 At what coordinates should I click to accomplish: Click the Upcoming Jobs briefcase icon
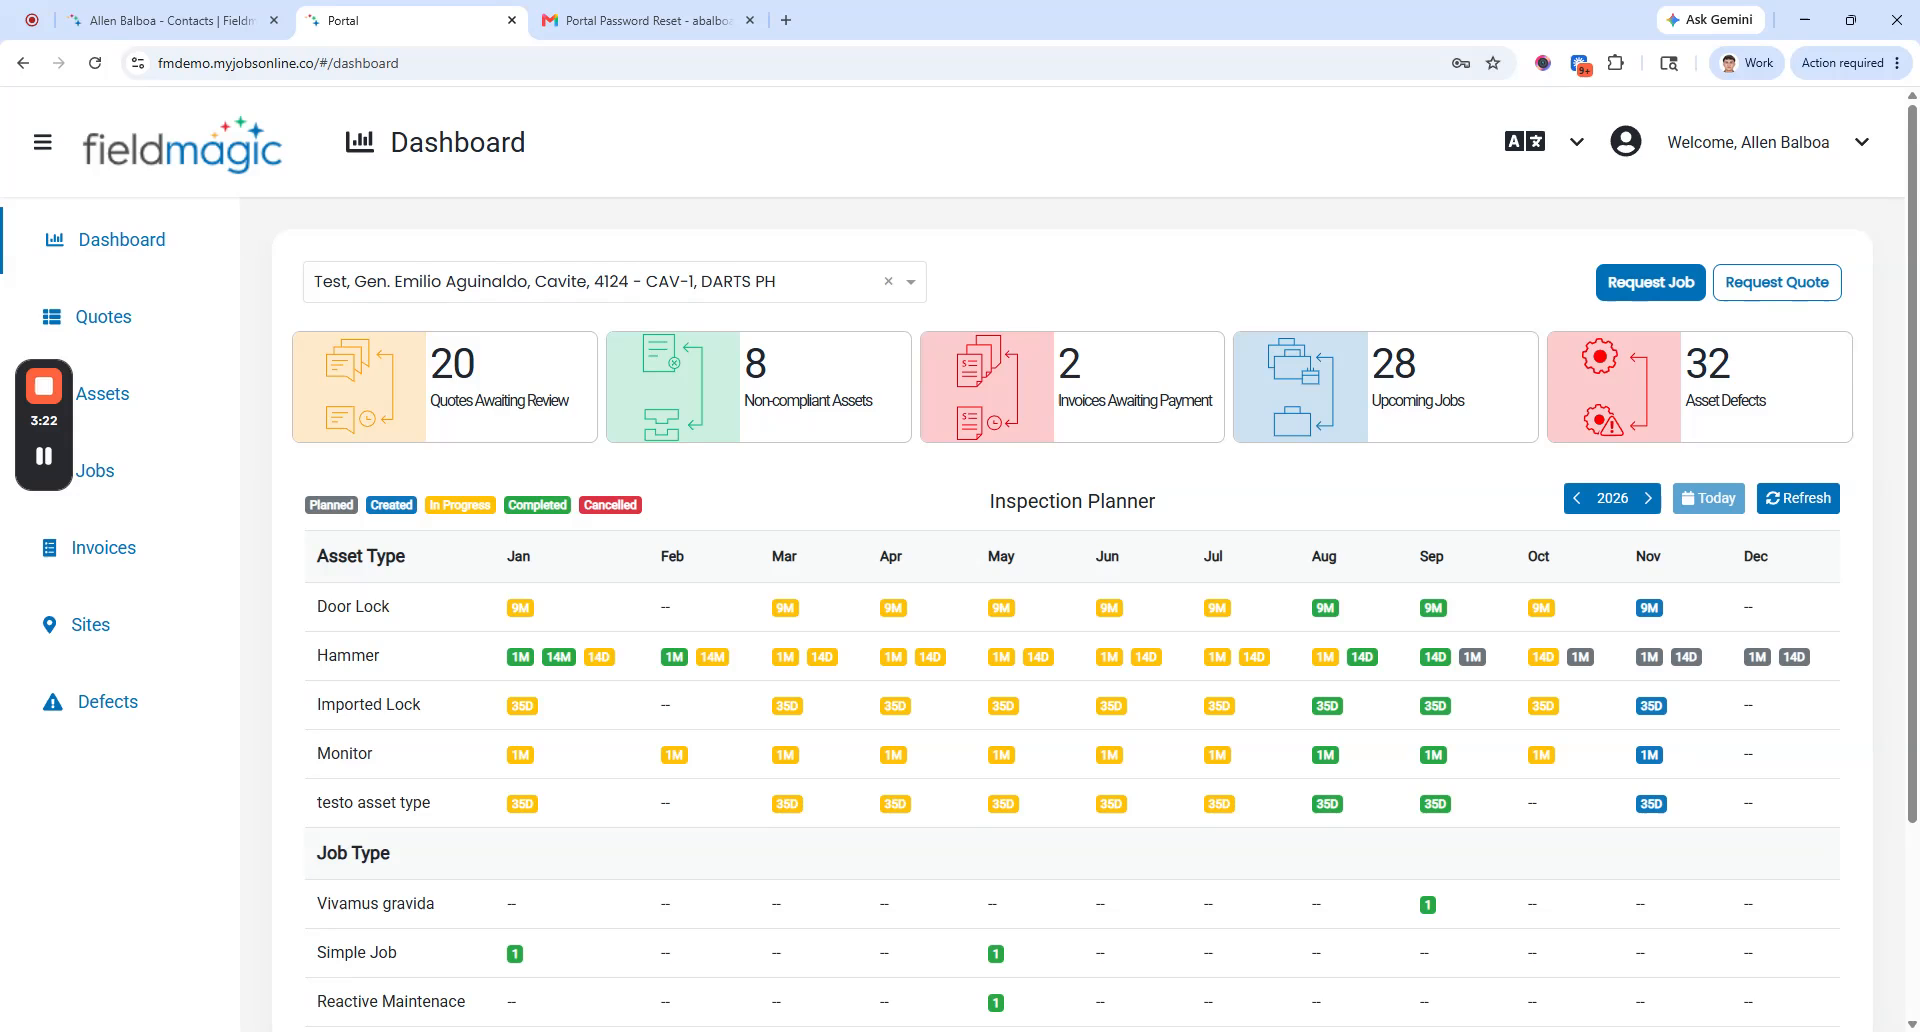point(1300,387)
